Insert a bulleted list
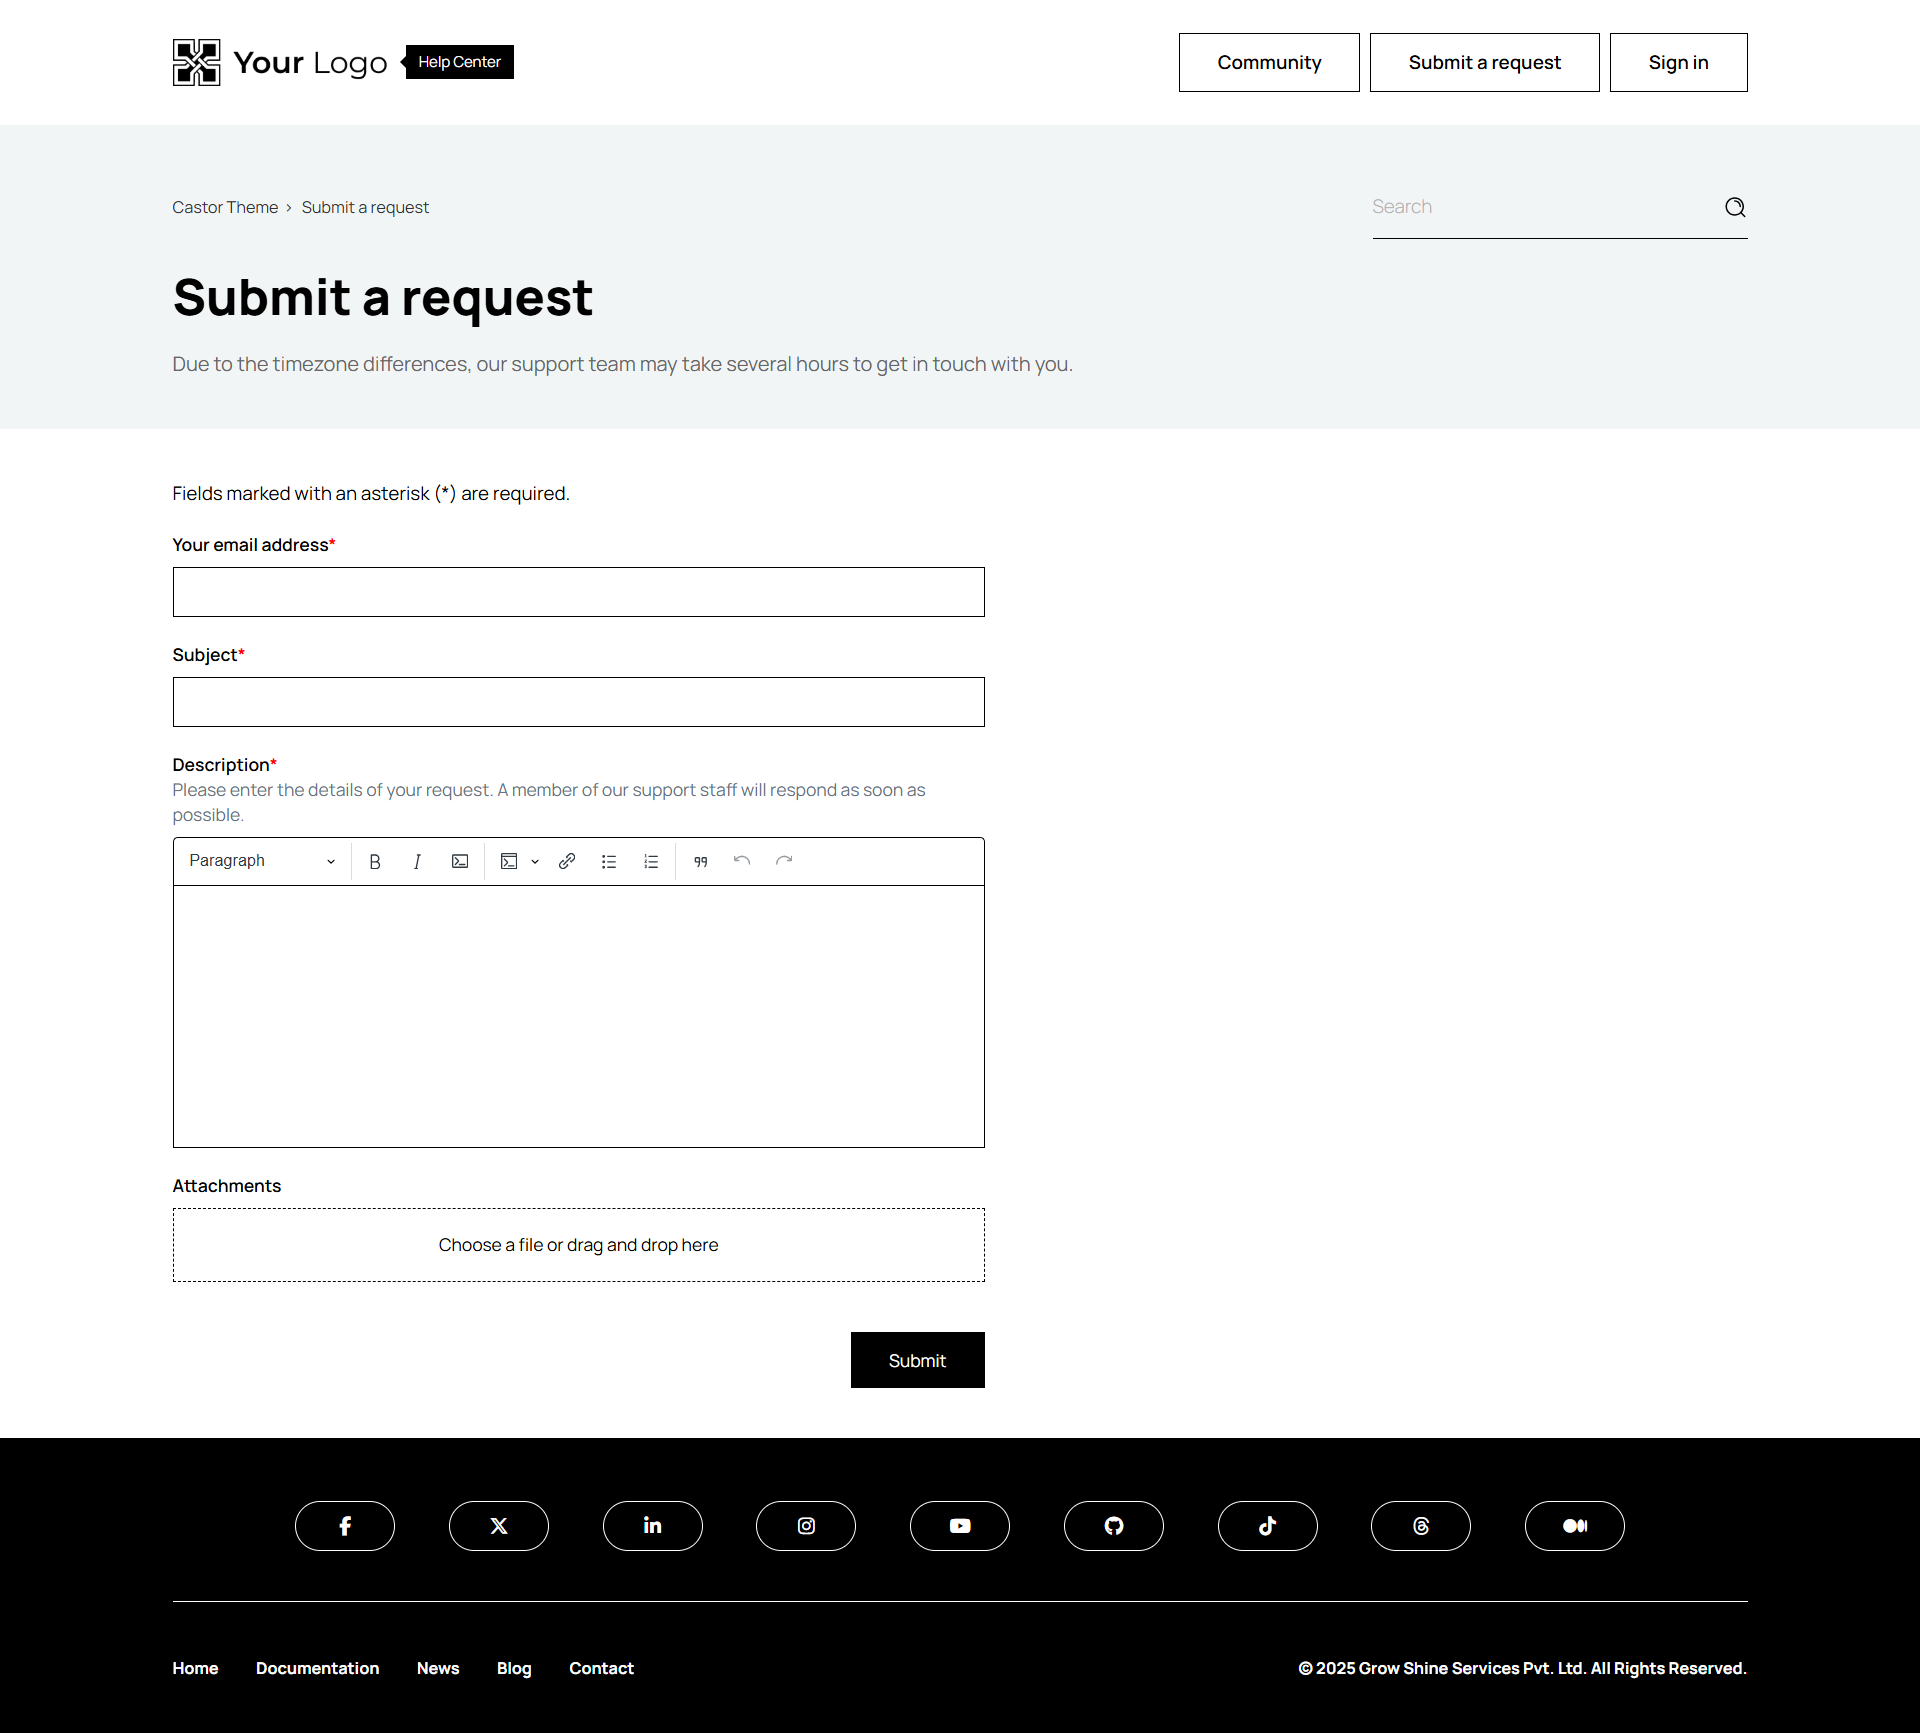Viewport: 1920px width, 1733px height. 609,861
